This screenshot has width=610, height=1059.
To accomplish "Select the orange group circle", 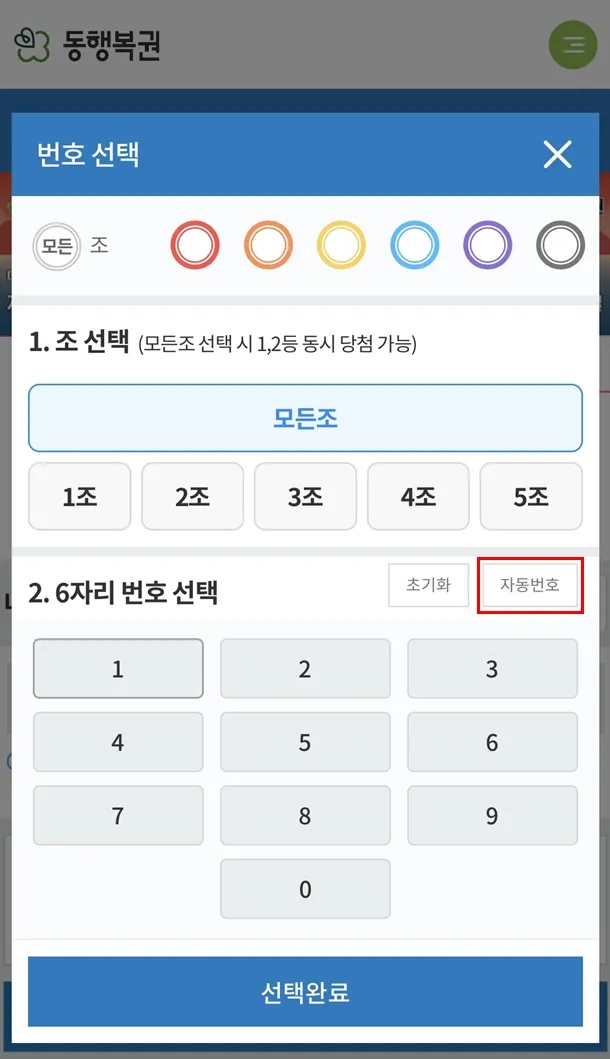I will pos(268,244).
